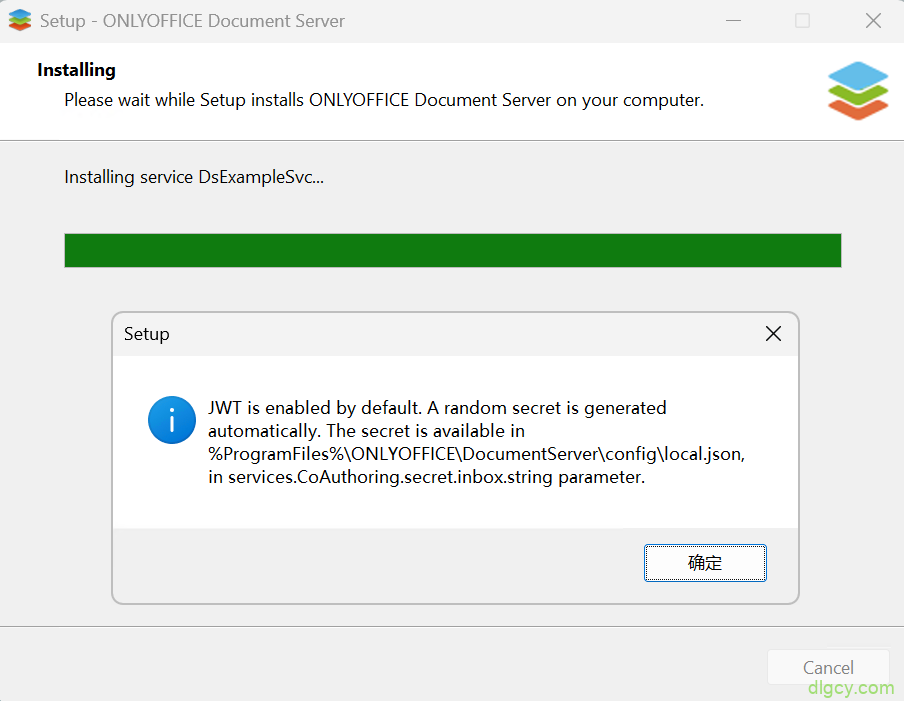Click 'Installing service DsExampleSvc...' status text
Screen dimensions: 904x701
[194, 177]
